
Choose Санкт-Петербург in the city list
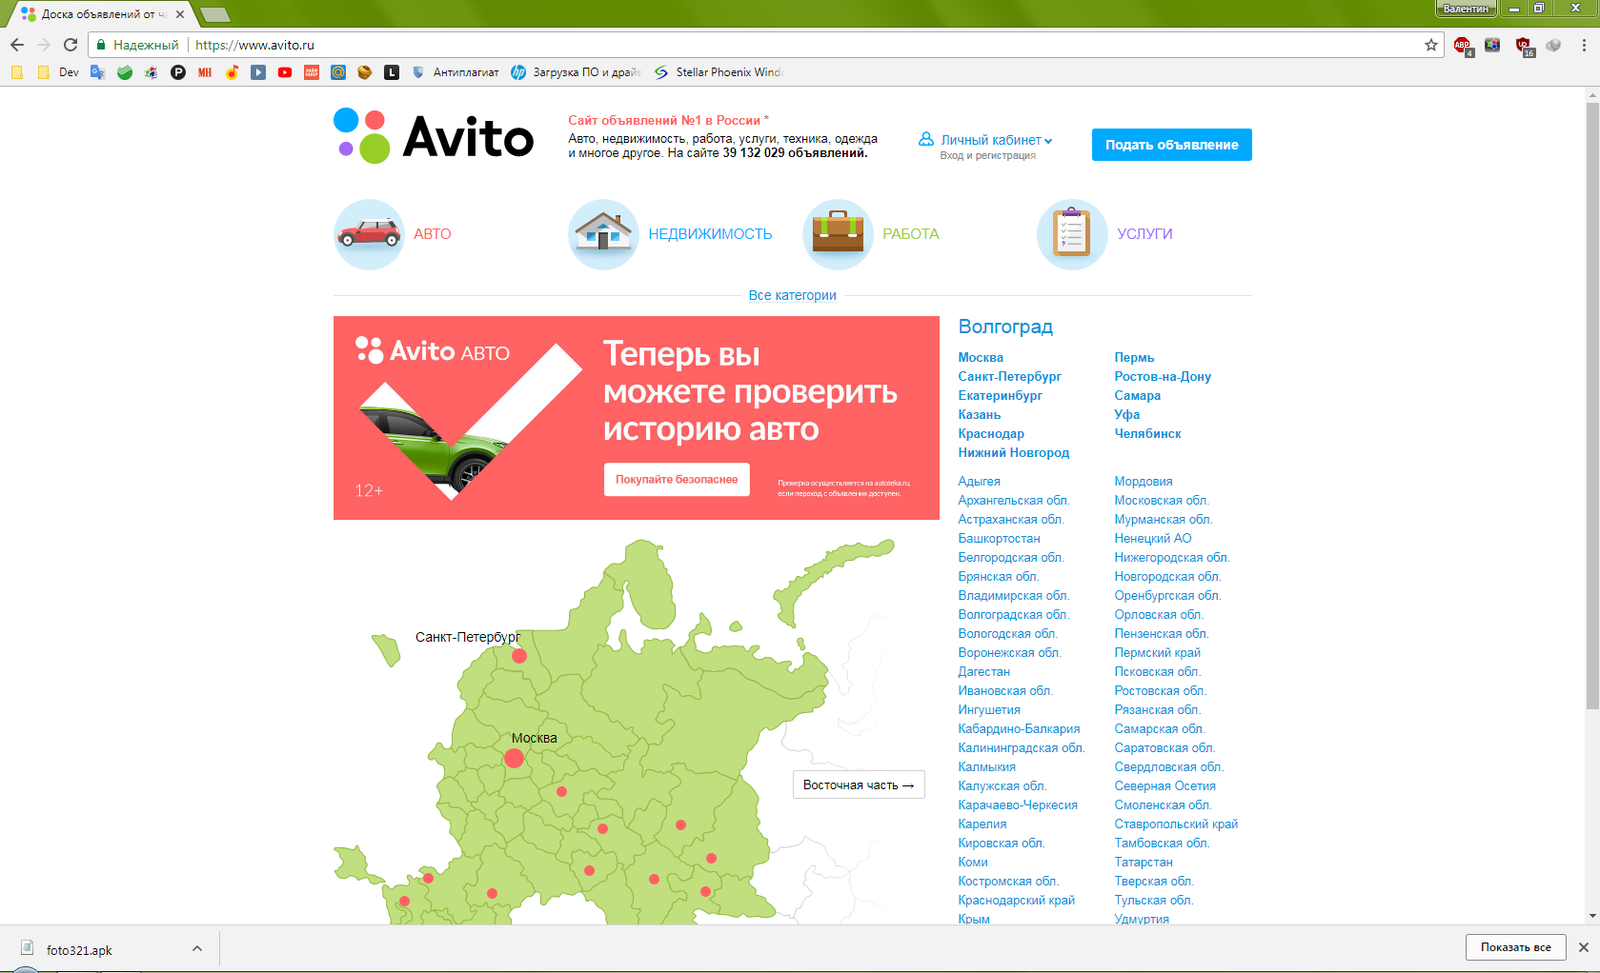coord(1009,376)
